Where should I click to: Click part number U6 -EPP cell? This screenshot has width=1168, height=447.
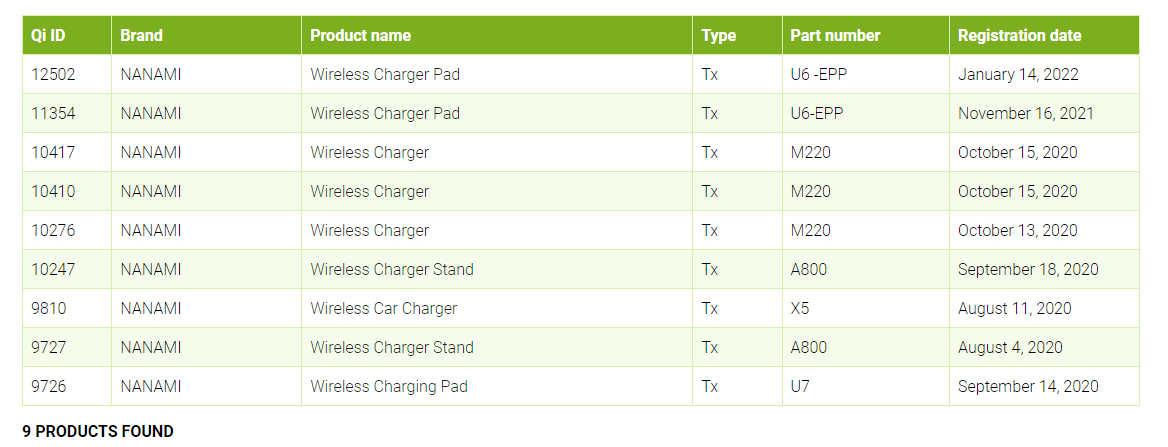(819, 74)
